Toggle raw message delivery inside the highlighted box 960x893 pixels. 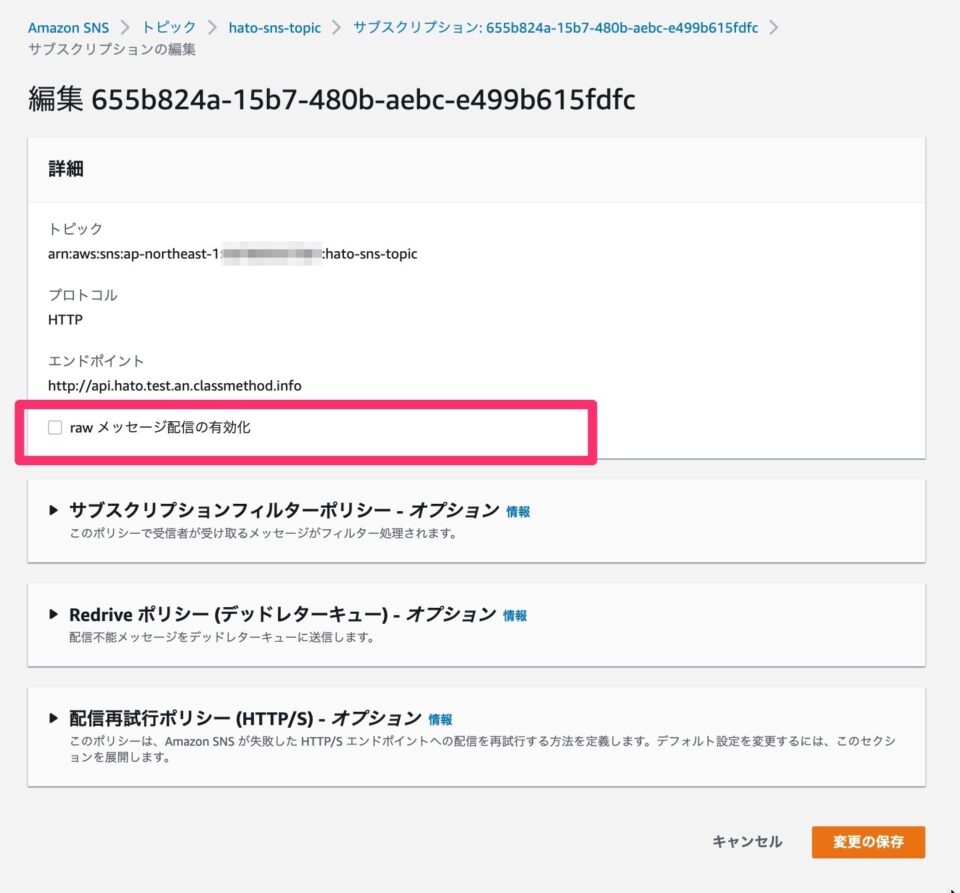[56, 426]
